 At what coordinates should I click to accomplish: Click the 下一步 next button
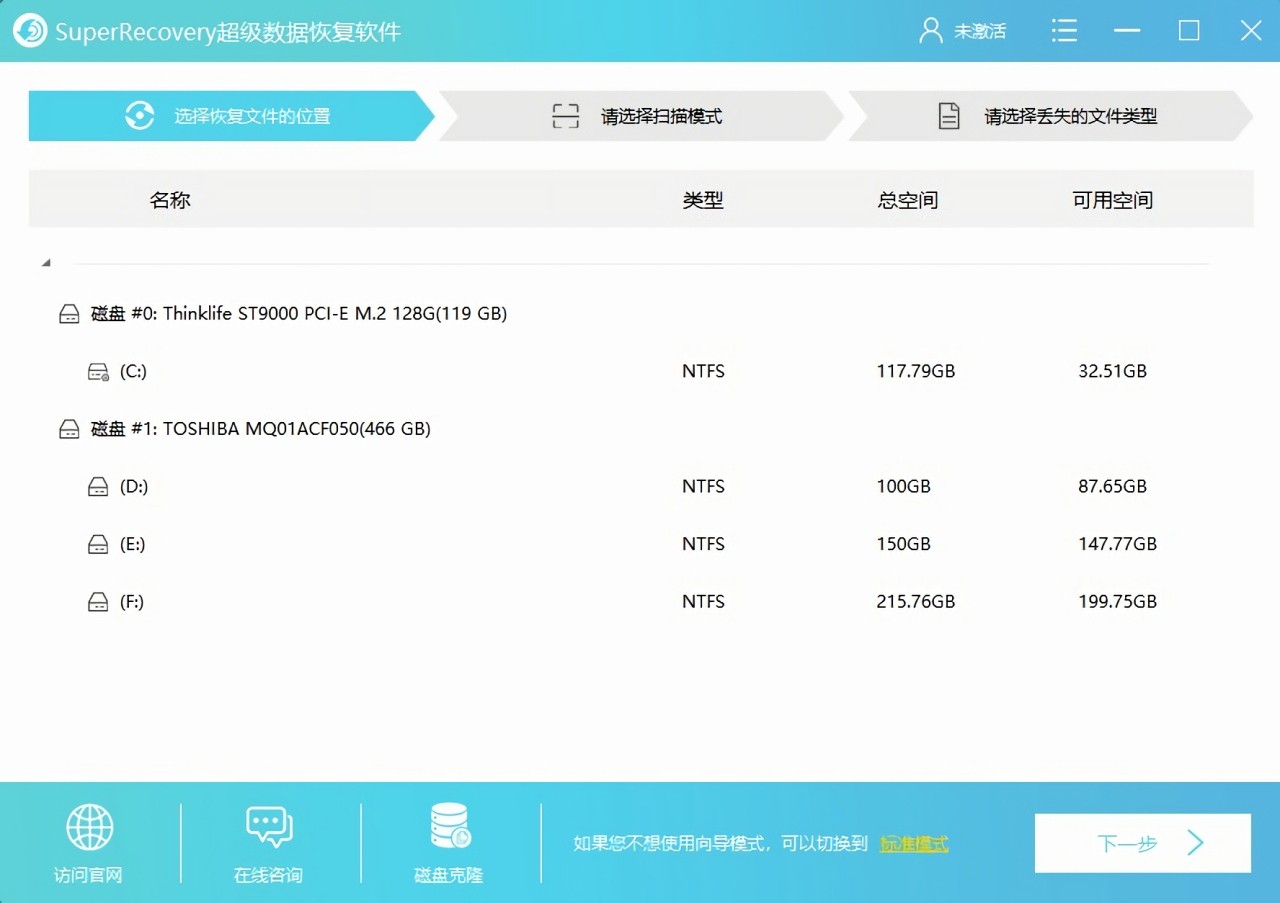pyautogui.click(x=1142, y=843)
